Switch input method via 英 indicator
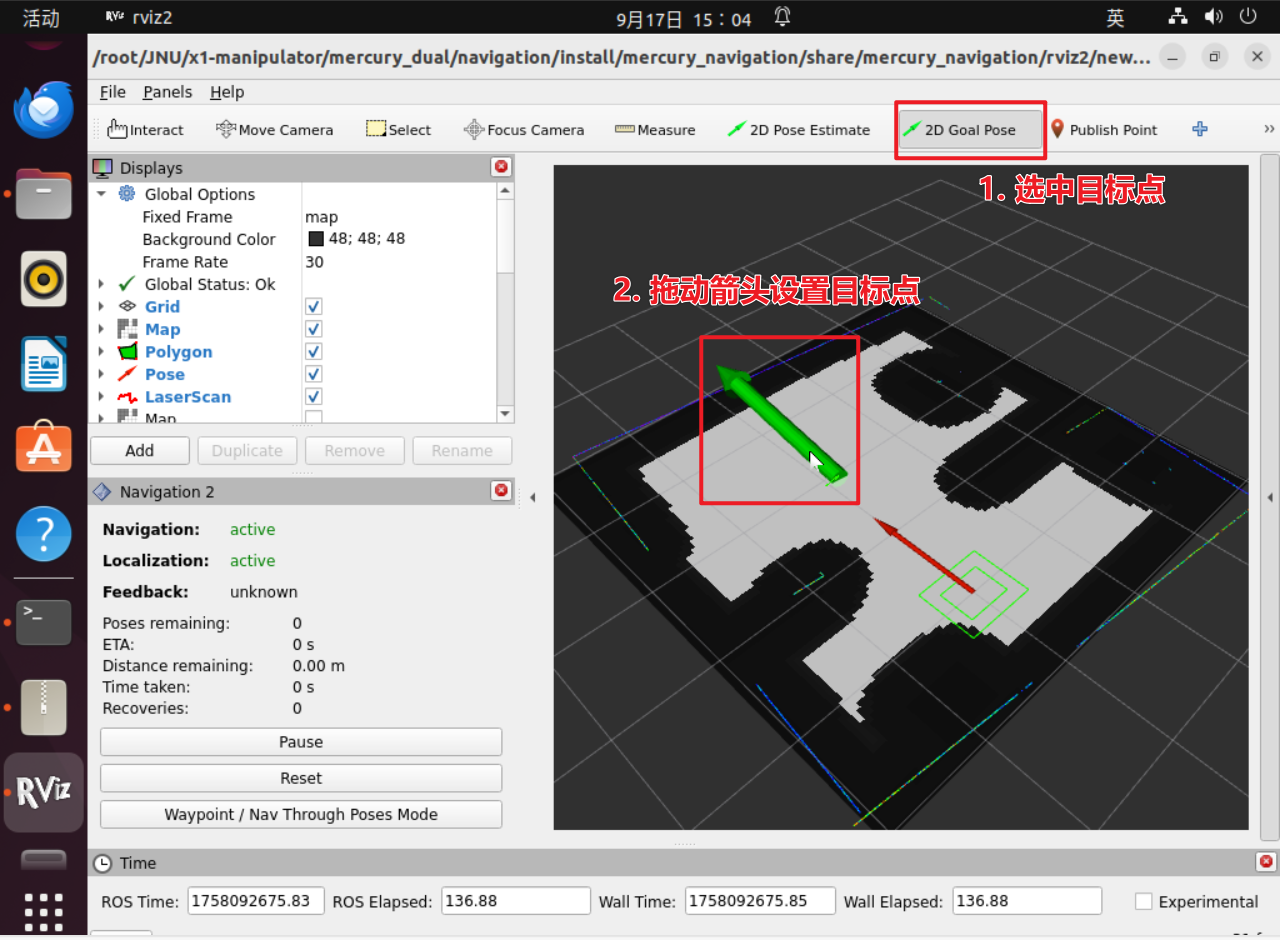 (1115, 18)
